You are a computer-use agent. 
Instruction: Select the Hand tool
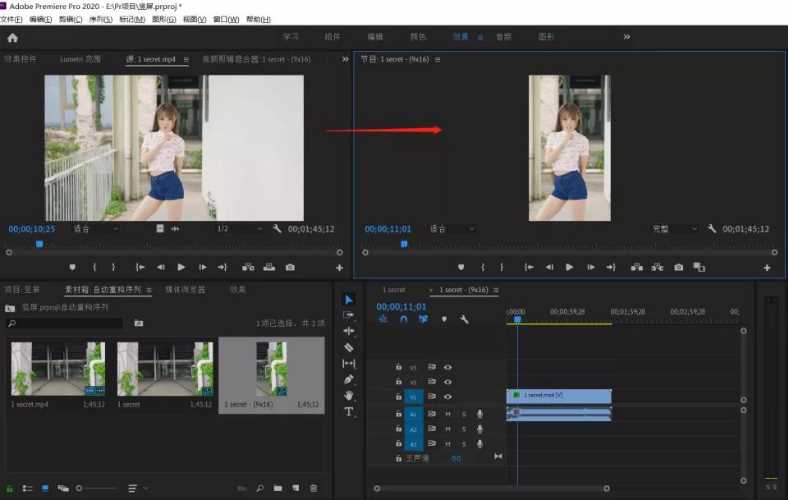coord(349,396)
